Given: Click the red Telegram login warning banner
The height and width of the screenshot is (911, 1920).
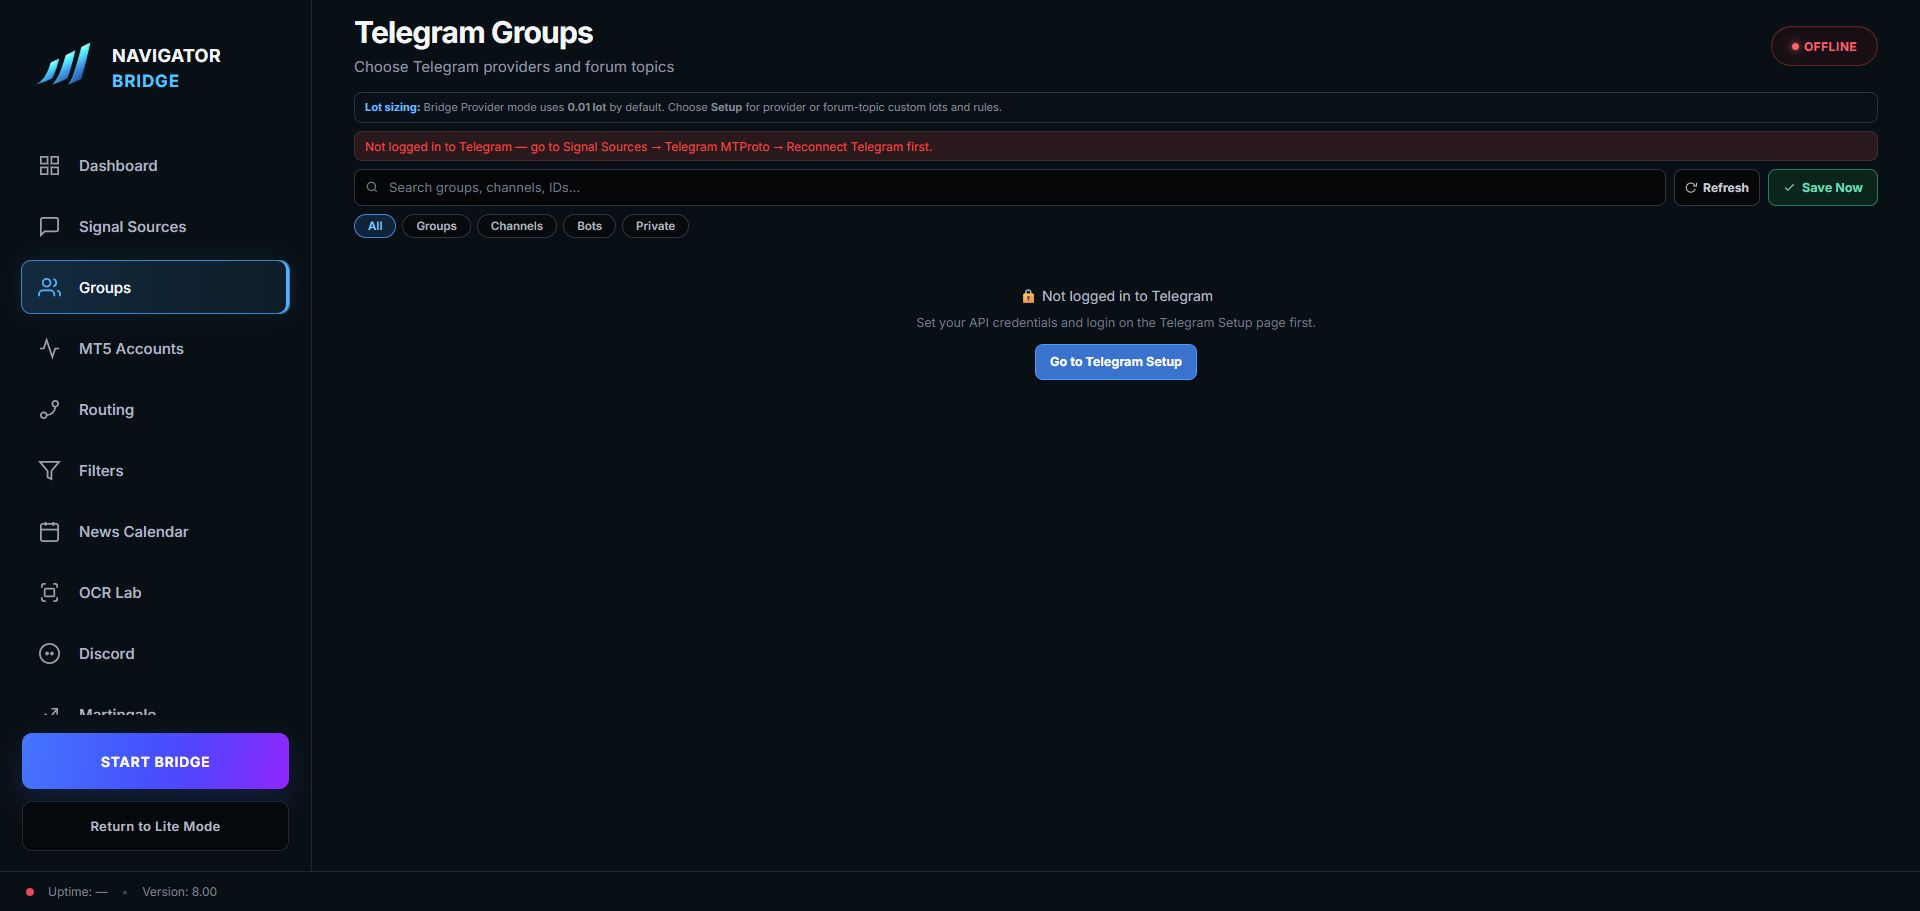Looking at the screenshot, I should click(1116, 146).
